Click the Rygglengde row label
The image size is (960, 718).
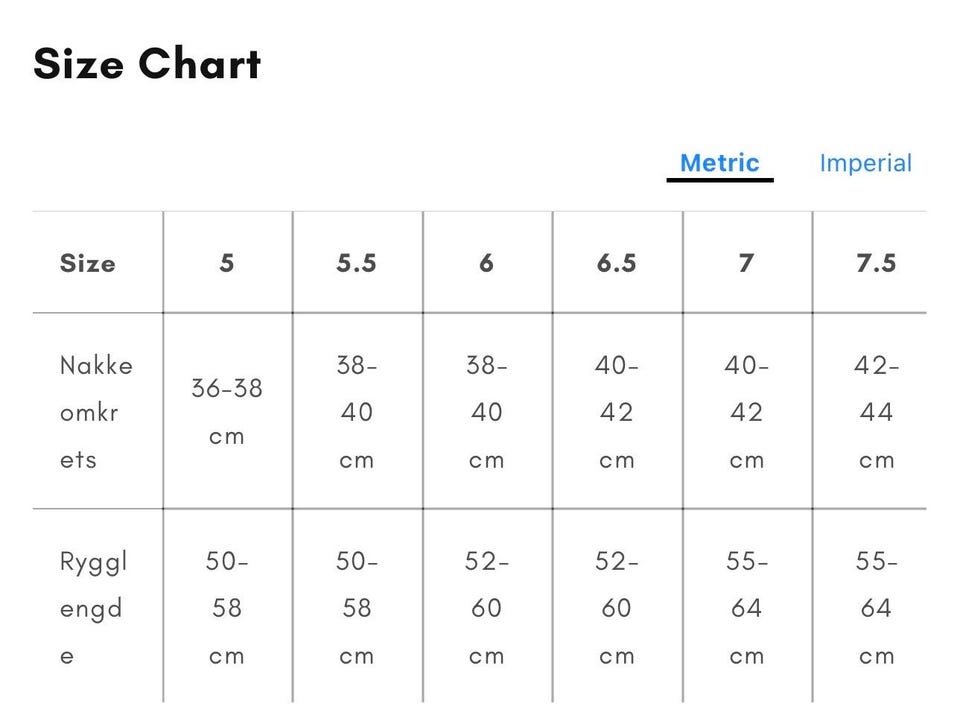(x=93, y=608)
